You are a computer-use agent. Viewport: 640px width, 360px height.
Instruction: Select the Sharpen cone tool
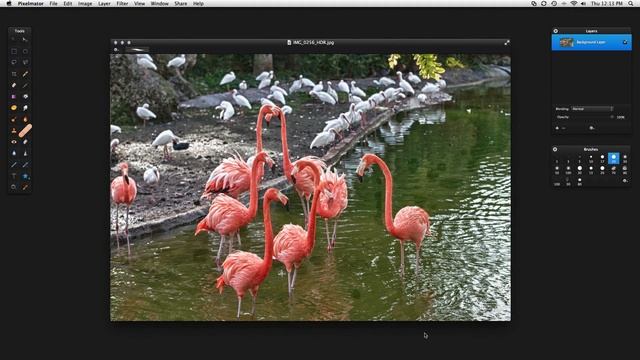tap(25, 153)
